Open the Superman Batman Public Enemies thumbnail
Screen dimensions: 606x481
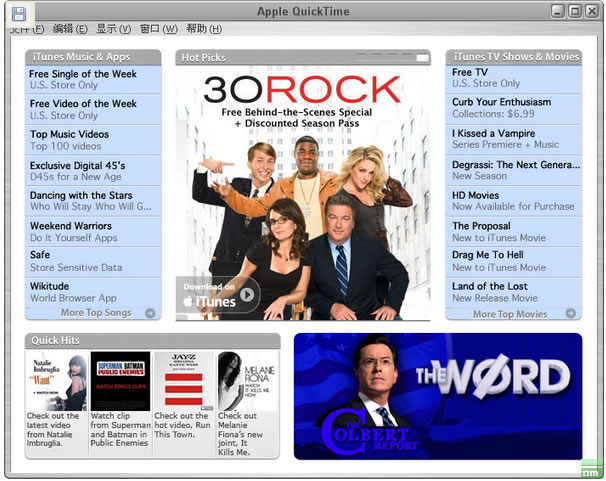coord(120,381)
